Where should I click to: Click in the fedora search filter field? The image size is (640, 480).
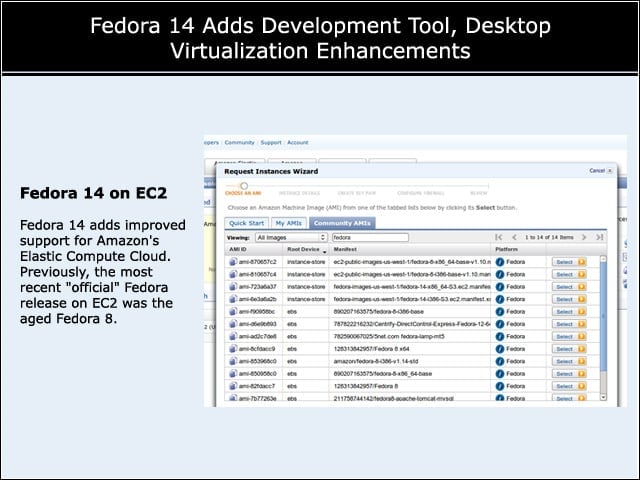click(x=370, y=237)
